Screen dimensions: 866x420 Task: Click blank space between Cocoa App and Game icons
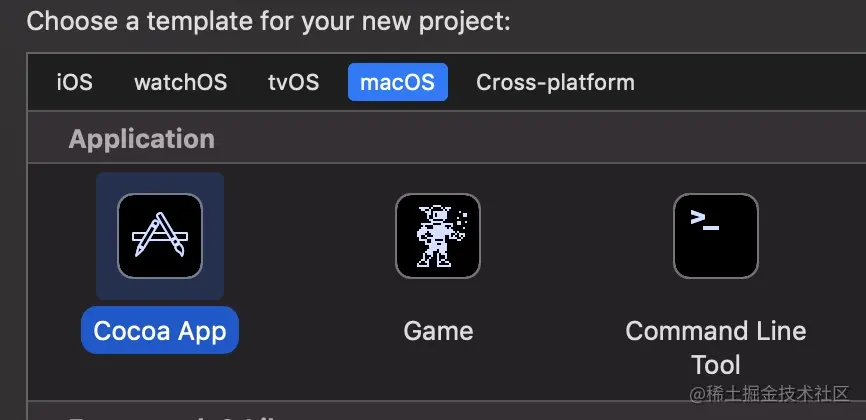(x=300, y=236)
